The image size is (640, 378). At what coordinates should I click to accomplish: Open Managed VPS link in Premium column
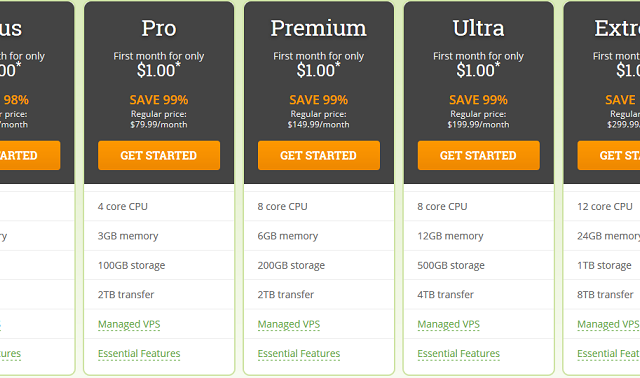pyautogui.click(x=289, y=324)
